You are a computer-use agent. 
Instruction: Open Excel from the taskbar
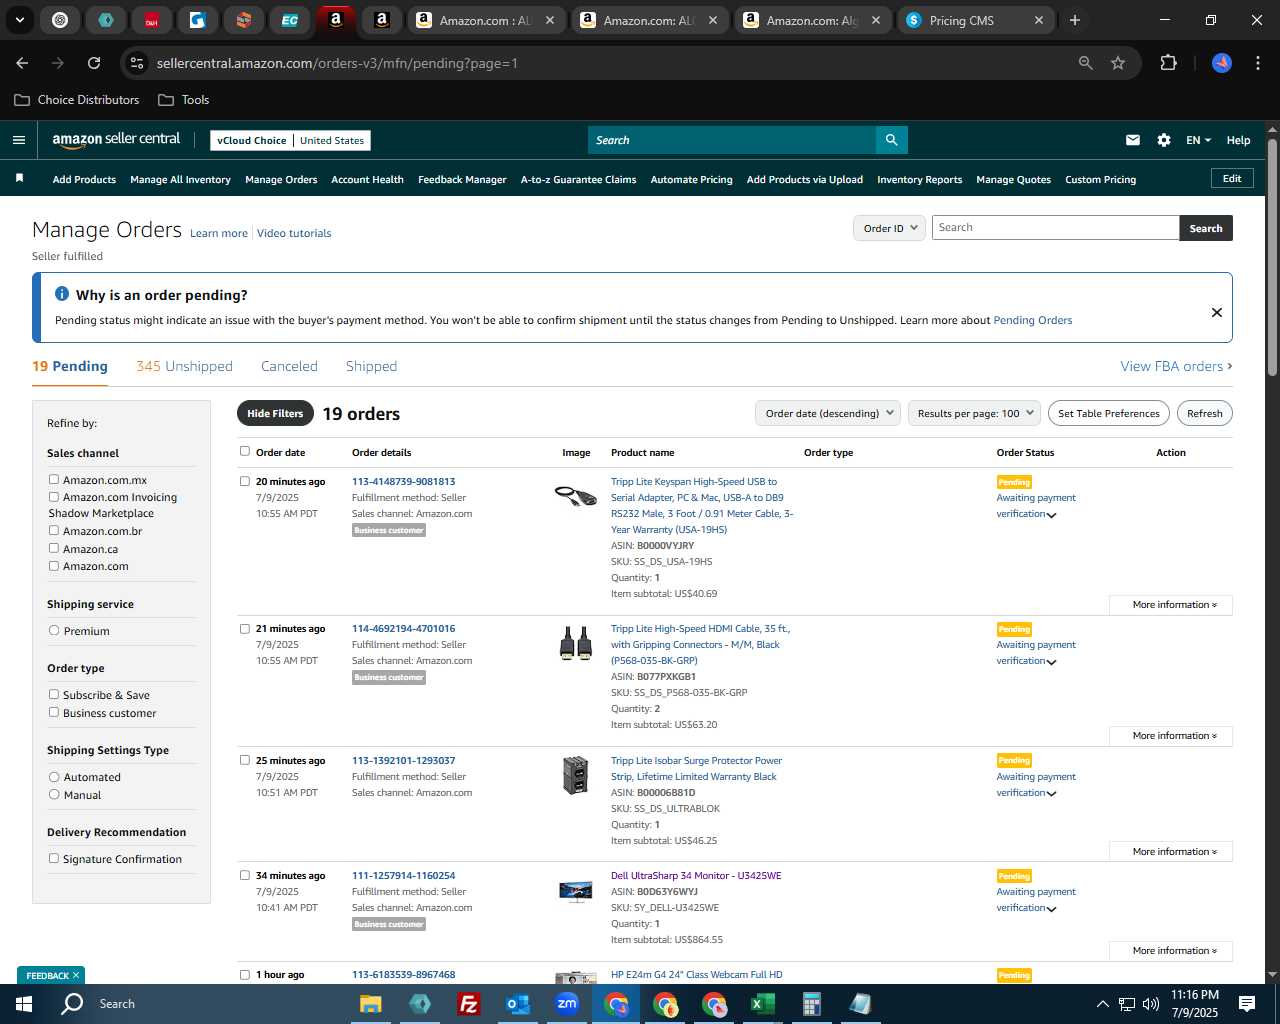point(762,1004)
